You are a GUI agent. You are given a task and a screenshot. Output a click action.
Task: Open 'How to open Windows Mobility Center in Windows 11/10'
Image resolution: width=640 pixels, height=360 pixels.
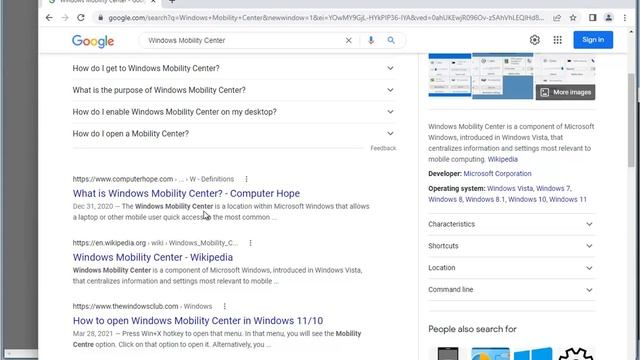point(198,321)
